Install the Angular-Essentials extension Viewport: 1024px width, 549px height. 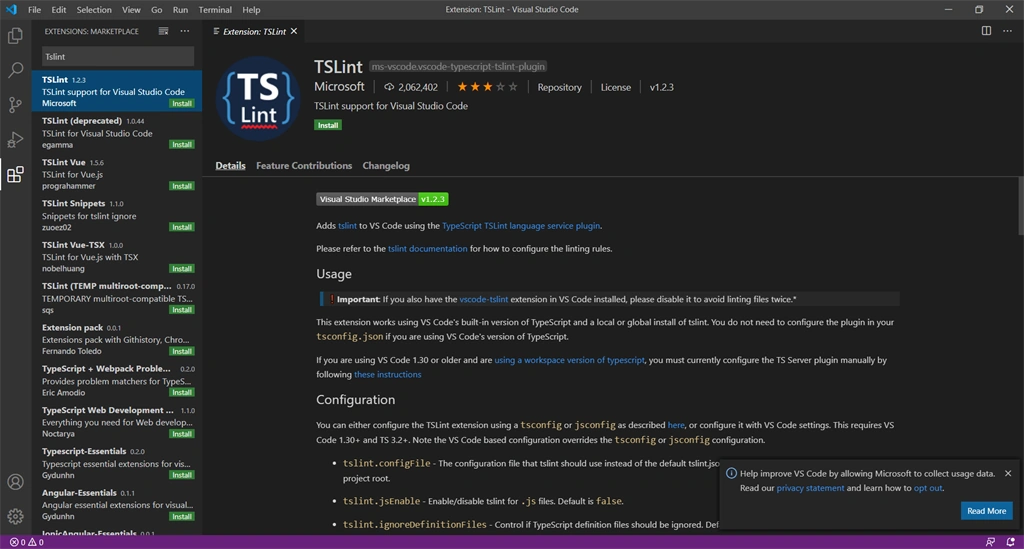(x=182, y=516)
